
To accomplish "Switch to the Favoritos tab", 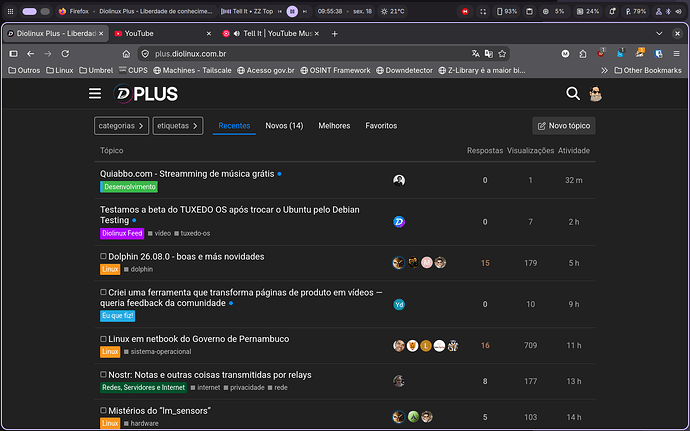I will tap(381, 126).
